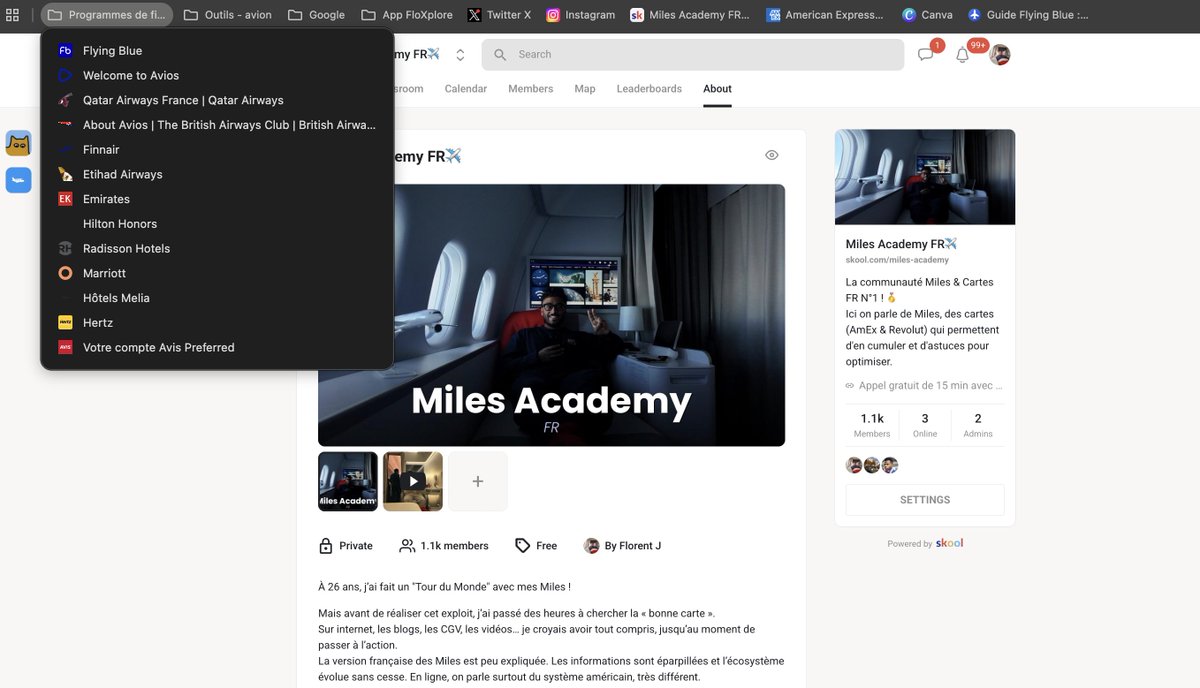Click the Free price tag icon
Image resolution: width=1200 pixels, height=688 pixels.
(x=522, y=546)
